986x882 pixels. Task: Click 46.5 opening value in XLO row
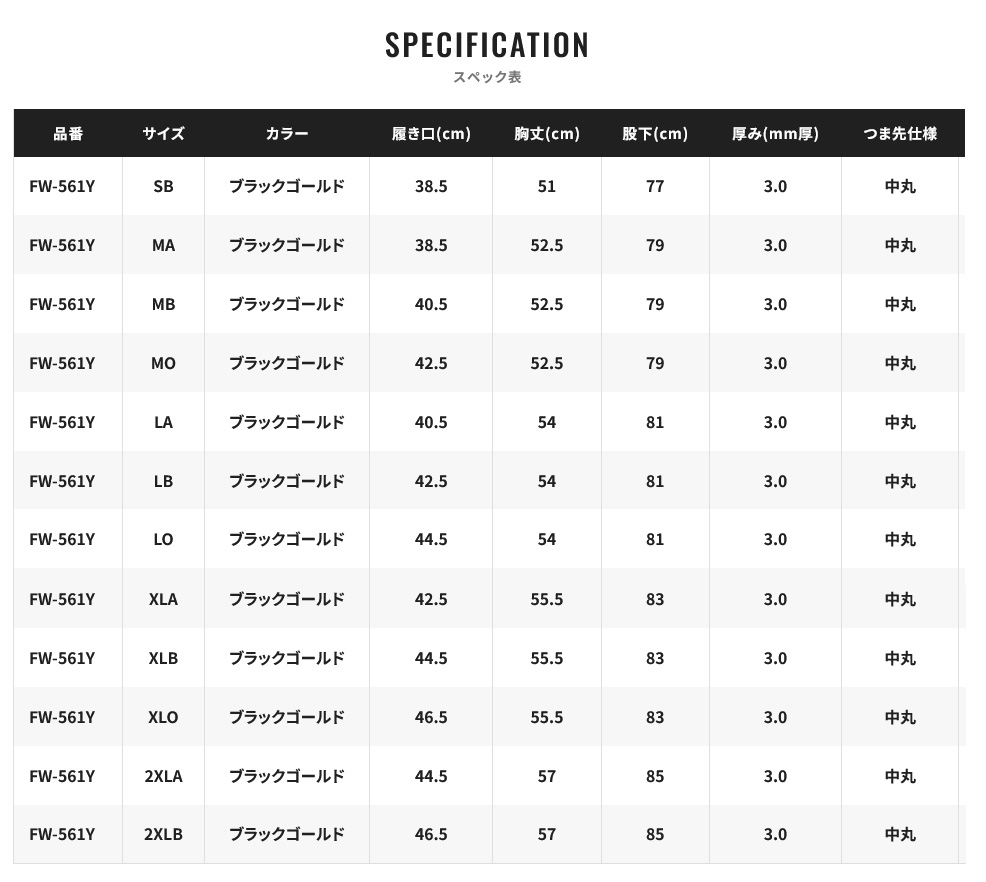coord(431,717)
